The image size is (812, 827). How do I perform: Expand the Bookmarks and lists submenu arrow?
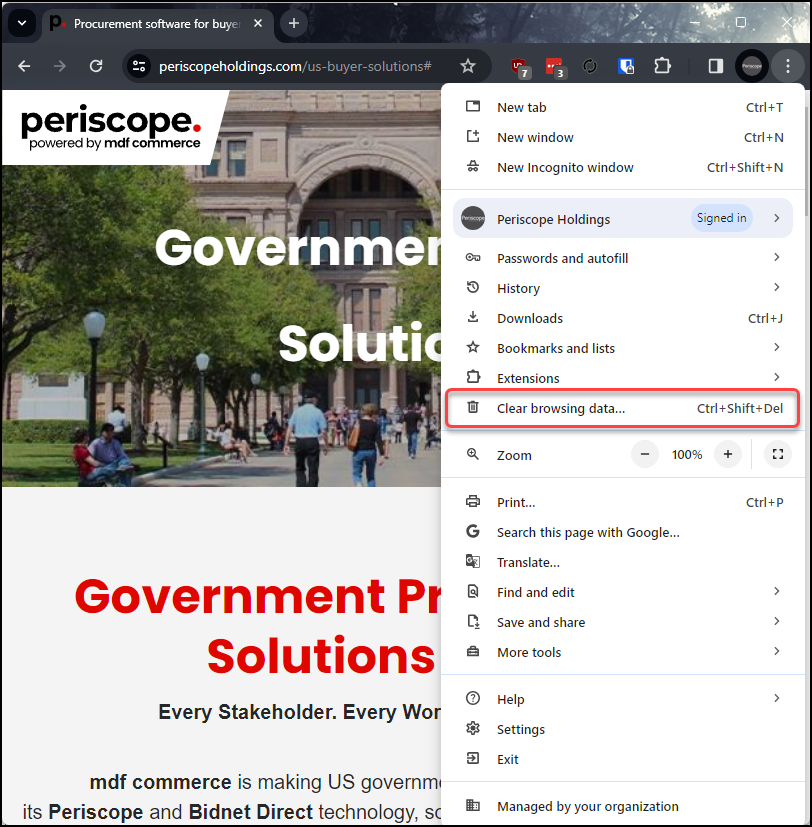point(777,347)
